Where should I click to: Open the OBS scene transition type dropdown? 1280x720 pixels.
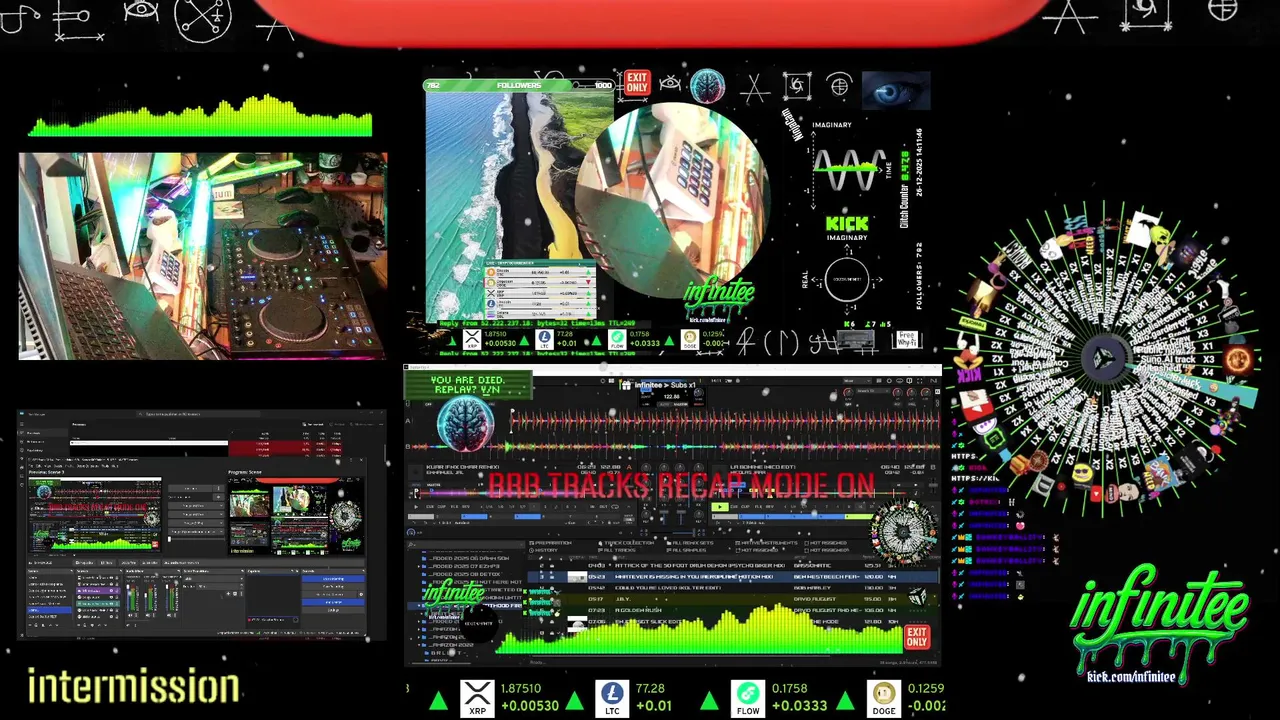coord(214,579)
